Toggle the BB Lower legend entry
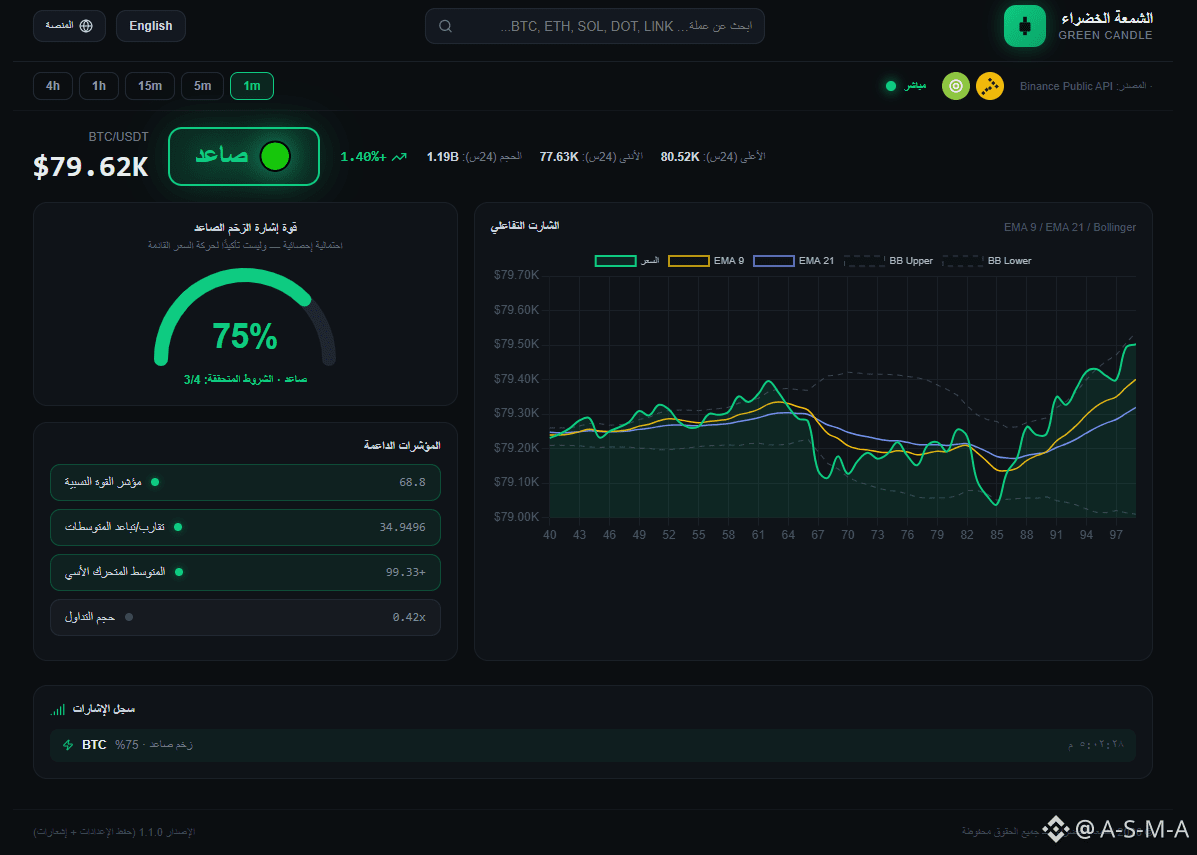This screenshot has height=855, width=1197. tap(986, 261)
